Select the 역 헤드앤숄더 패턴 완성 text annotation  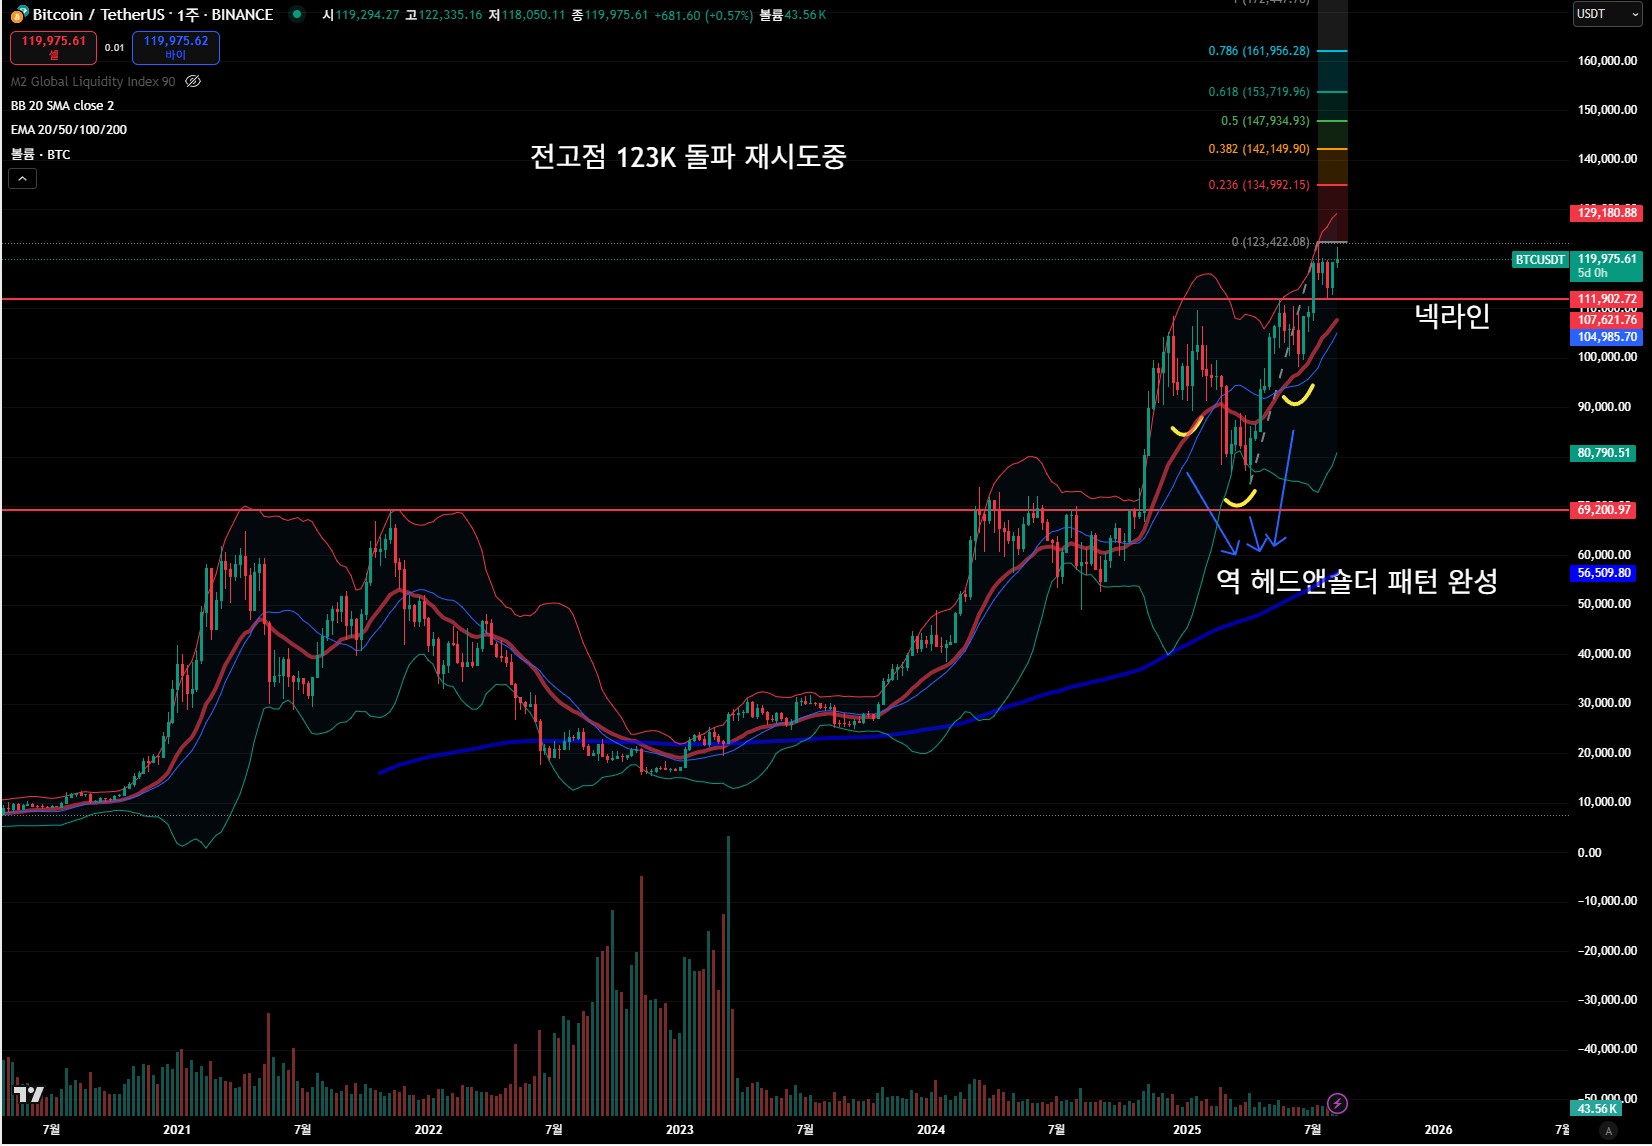pyautogui.click(x=1357, y=581)
